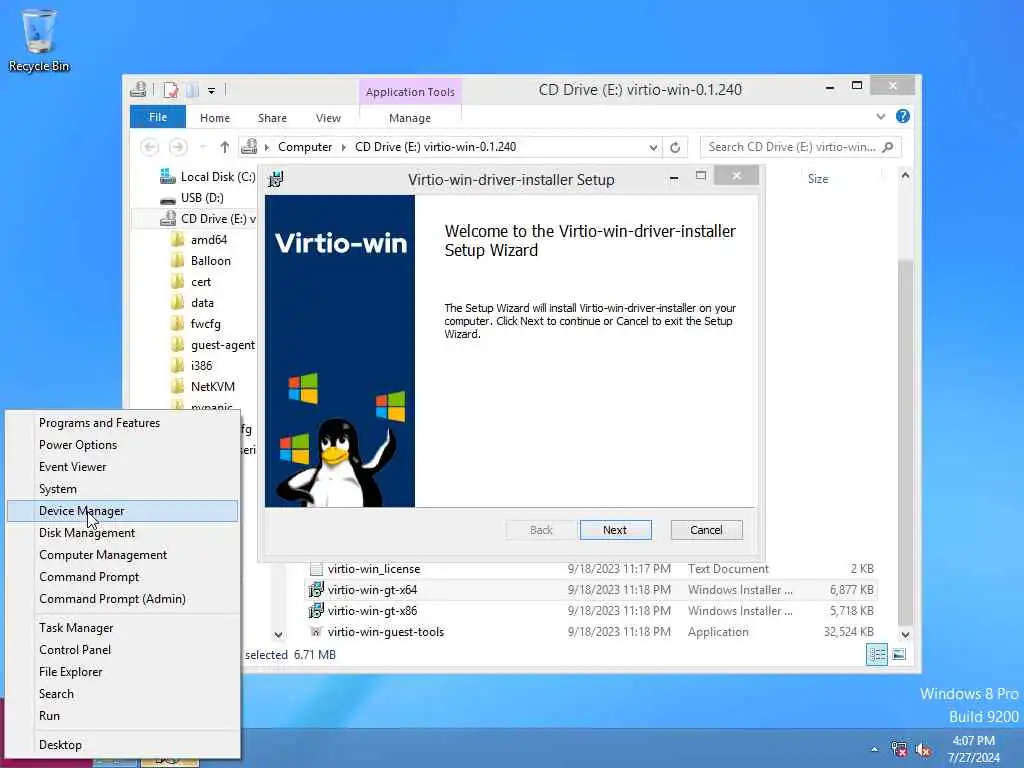Viewport: 1024px width, 768px height.
Task: Click the Properties quick access toolbar icon
Action: coord(170,89)
